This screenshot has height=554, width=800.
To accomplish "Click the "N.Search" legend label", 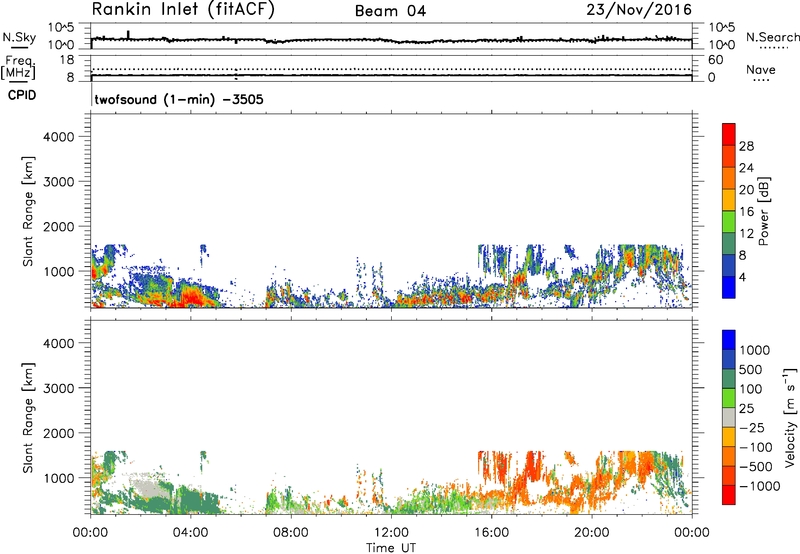I will tap(772, 37).
